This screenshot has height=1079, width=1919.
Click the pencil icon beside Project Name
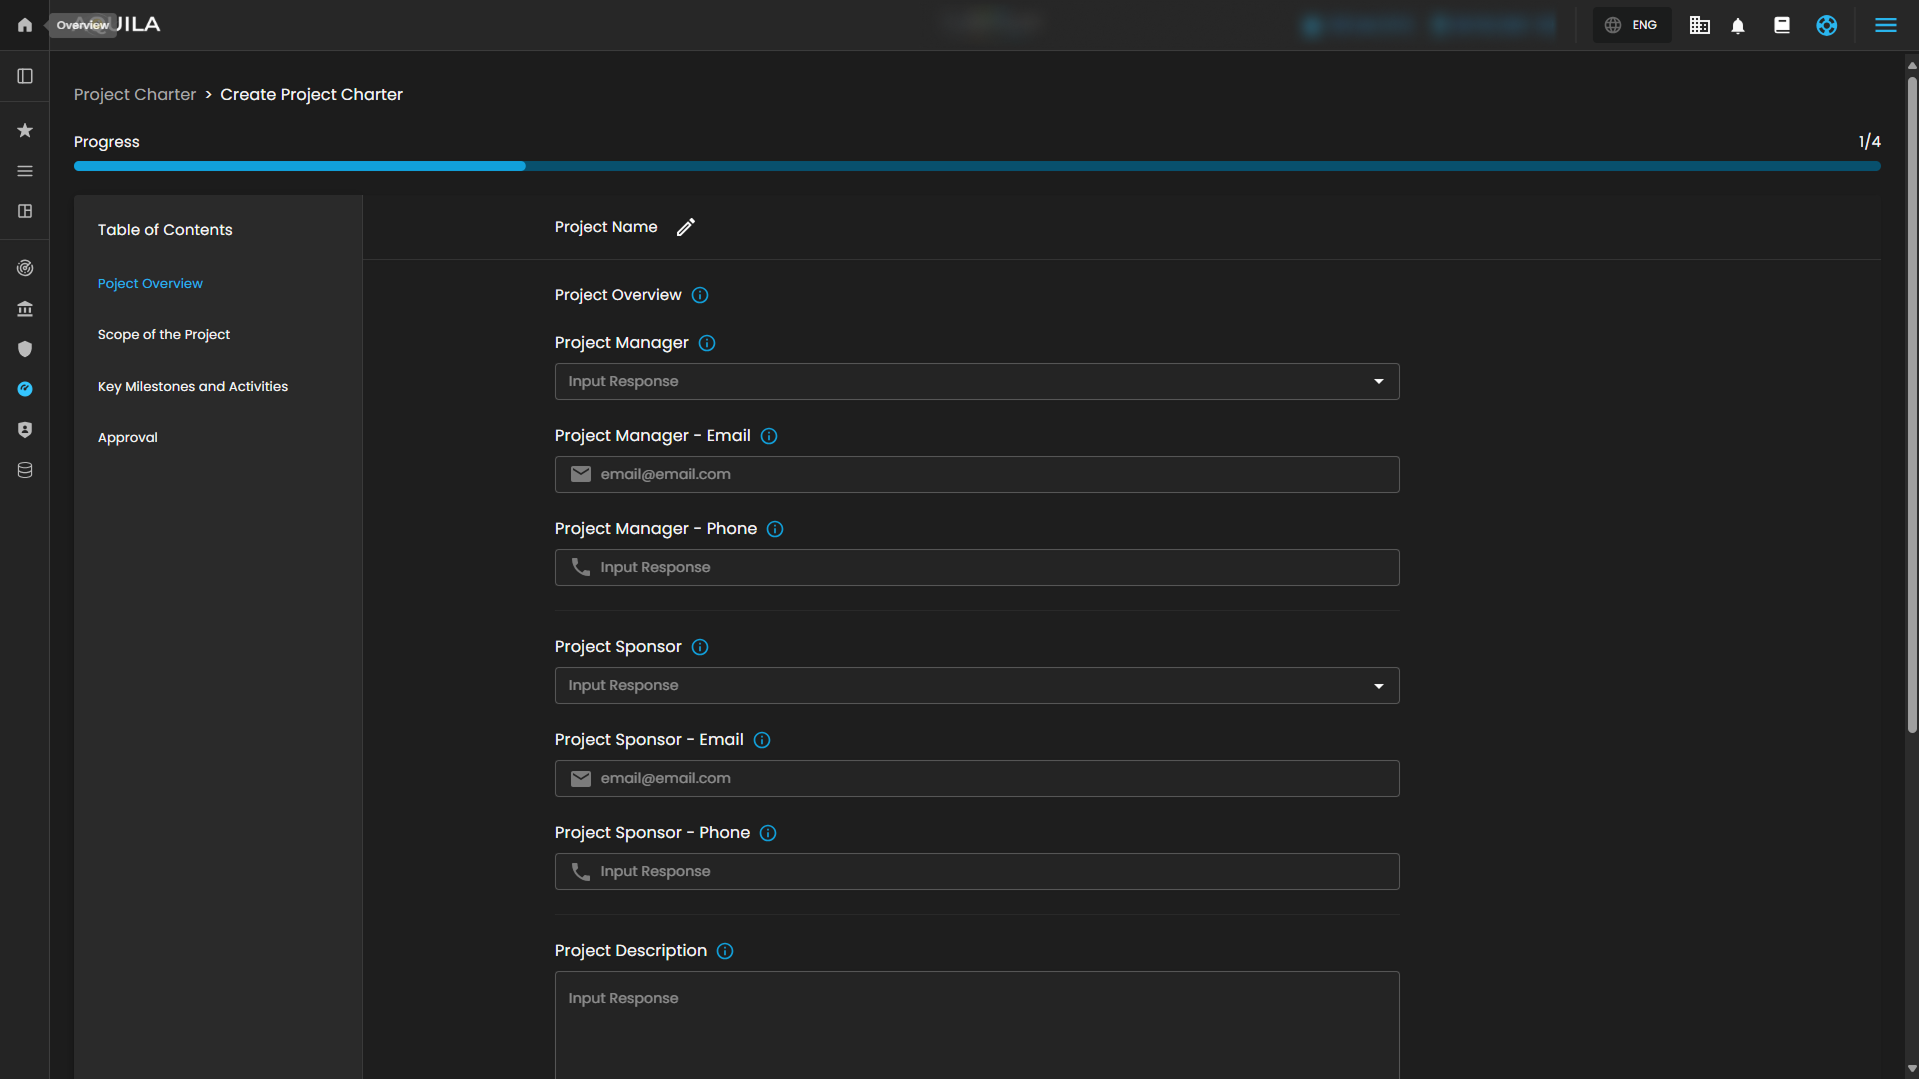[685, 228]
